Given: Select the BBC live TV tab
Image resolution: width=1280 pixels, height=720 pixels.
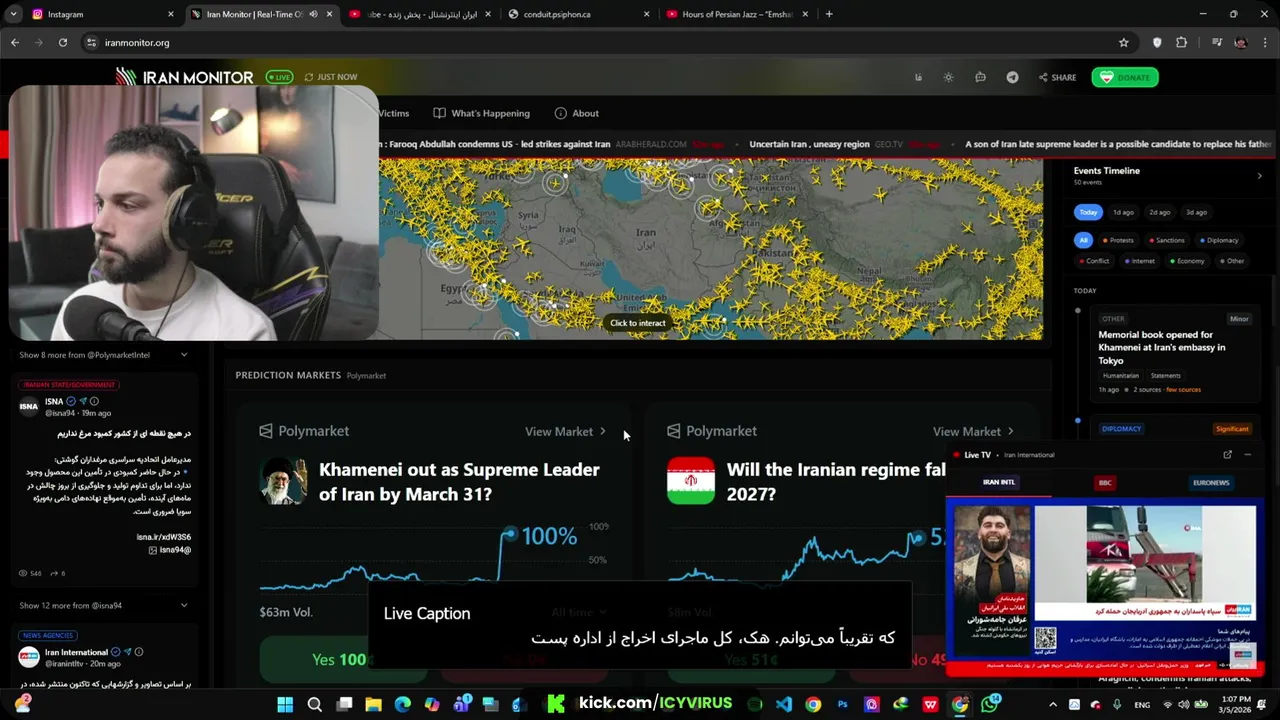Looking at the screenshot, I should pyautogui.click(x=1105, y=483).
